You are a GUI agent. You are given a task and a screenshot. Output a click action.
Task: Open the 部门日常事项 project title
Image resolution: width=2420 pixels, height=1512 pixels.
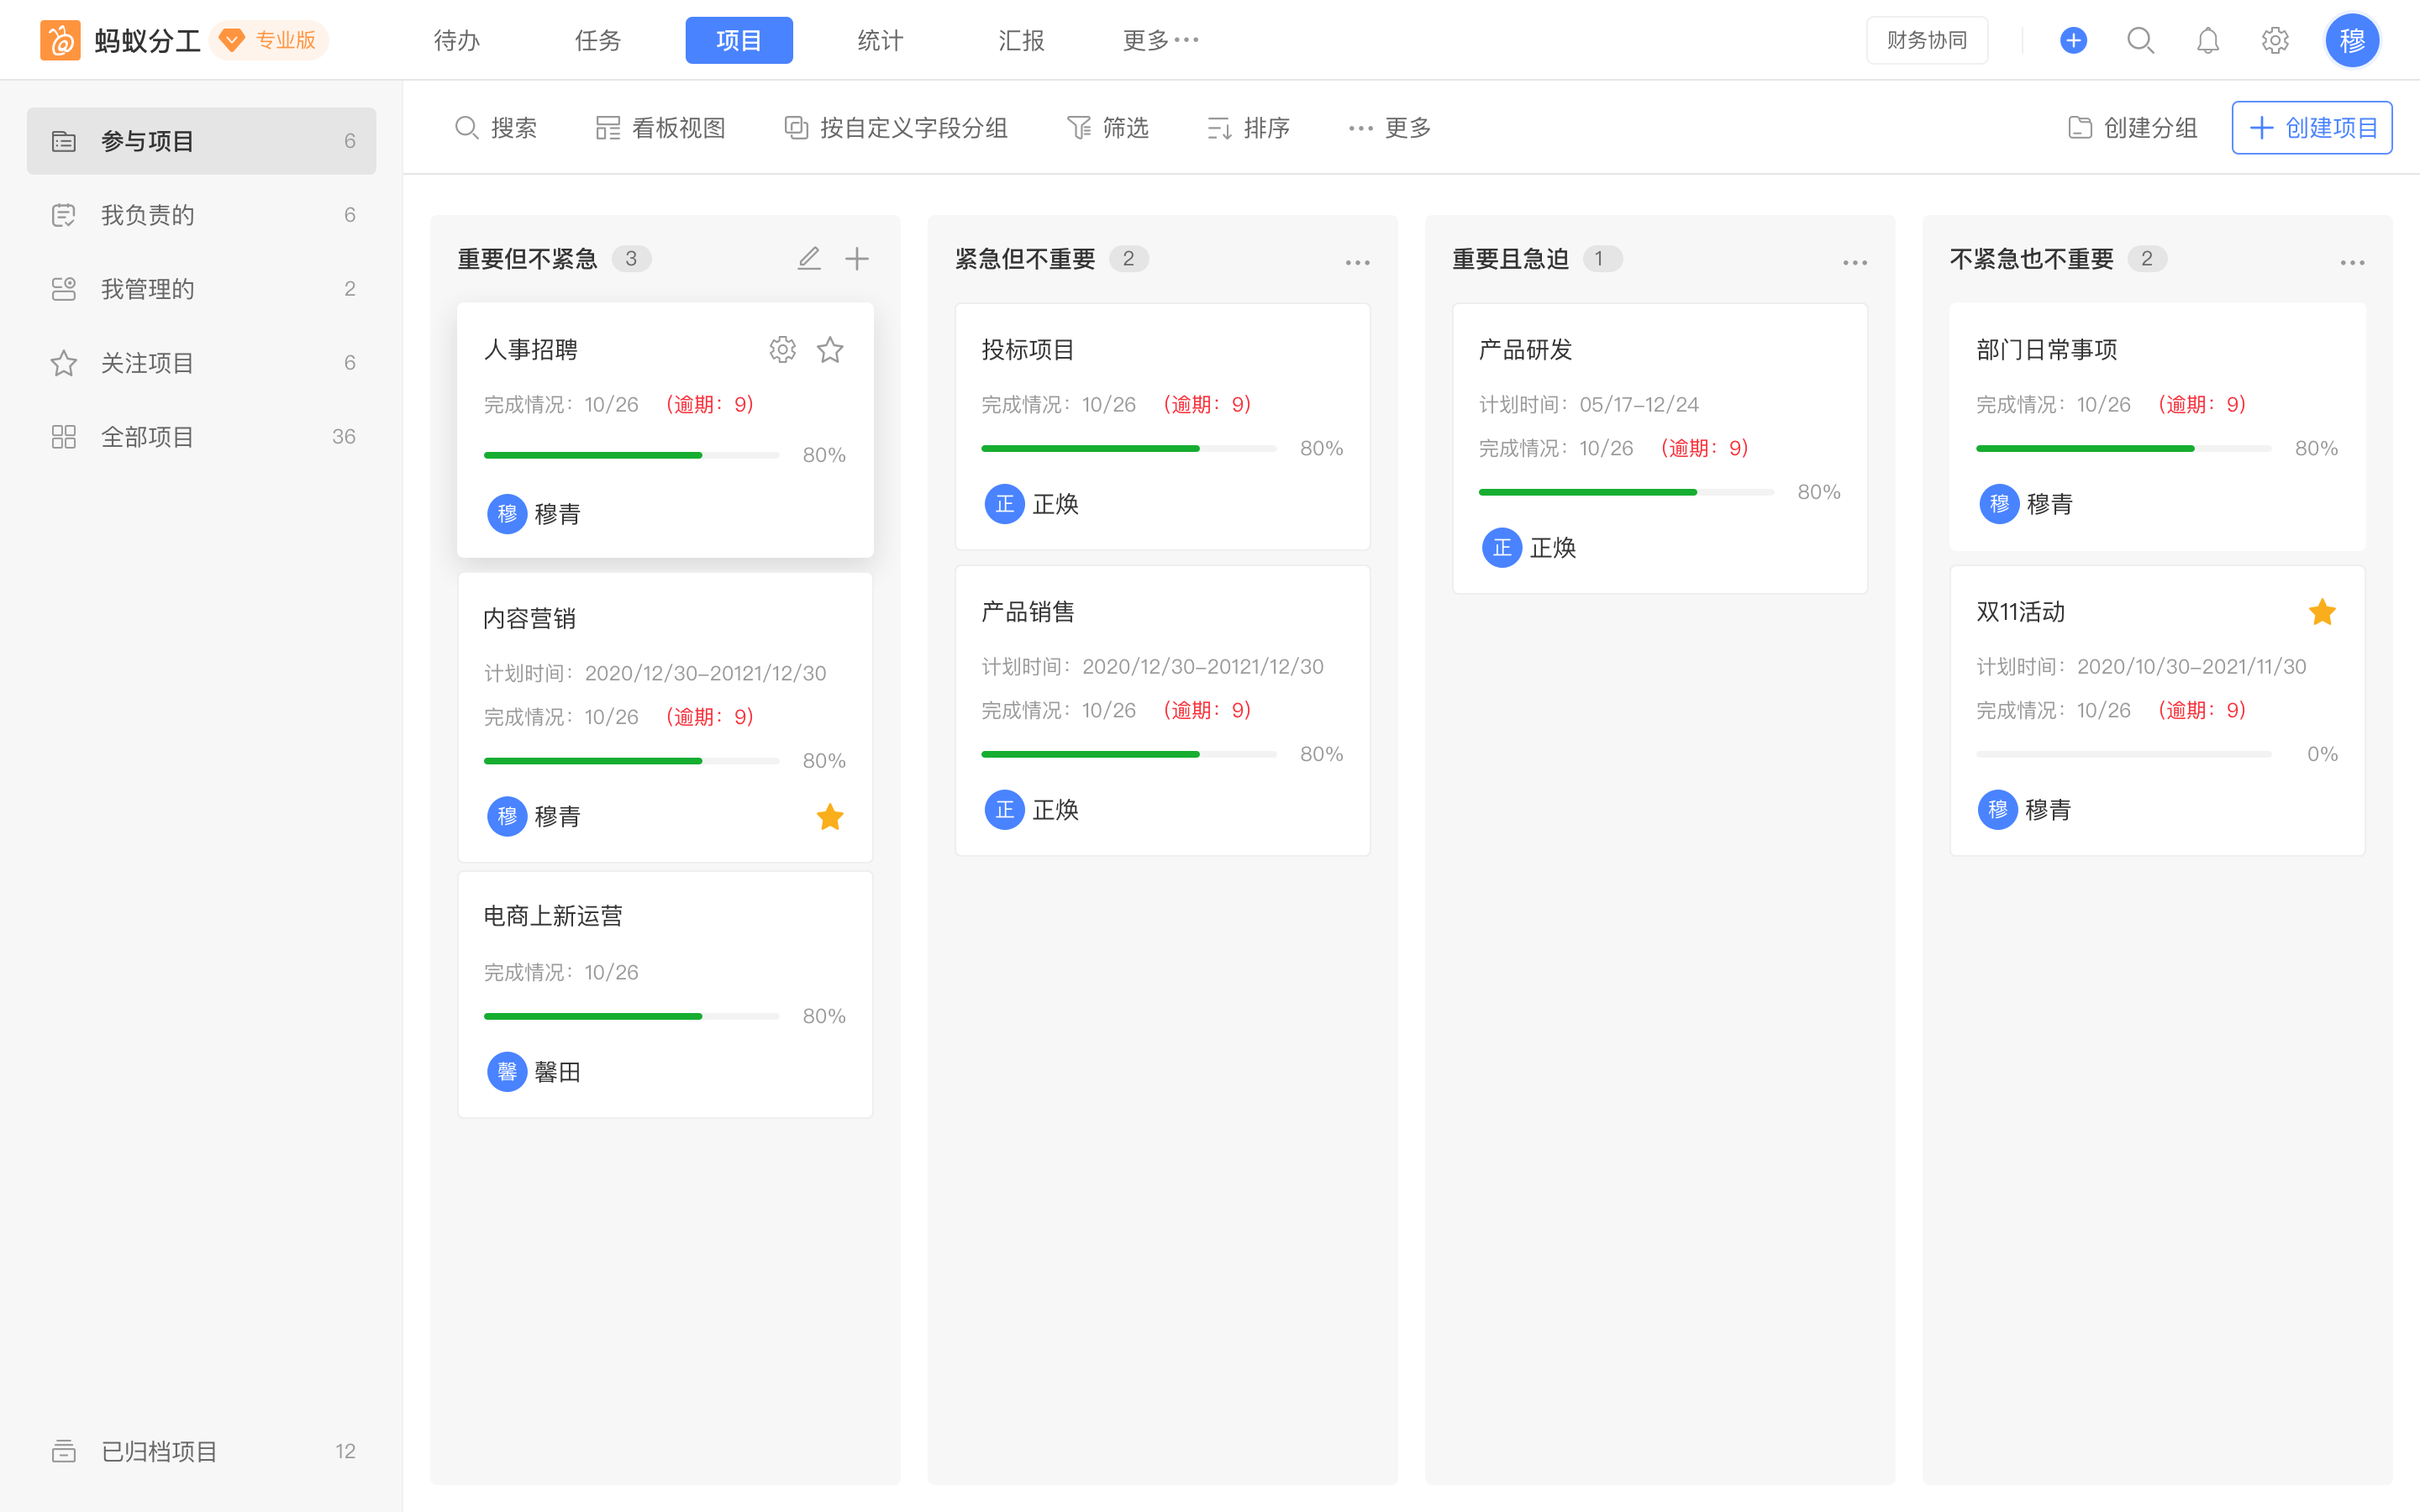pyautogui.click(x=2047, y=349)
